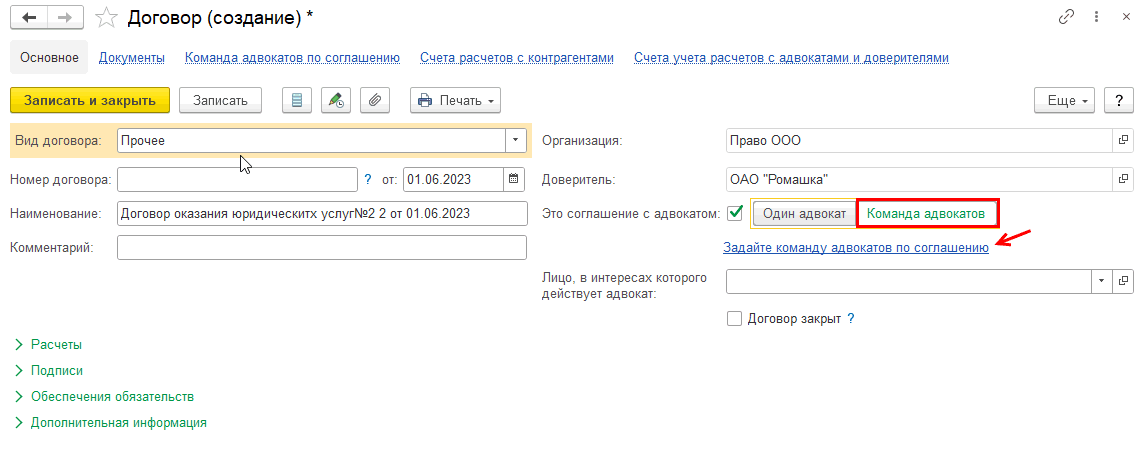The image size is (1147, 458).
Task: Click into the 'Комментарий' text field
Action: point(321,247)
